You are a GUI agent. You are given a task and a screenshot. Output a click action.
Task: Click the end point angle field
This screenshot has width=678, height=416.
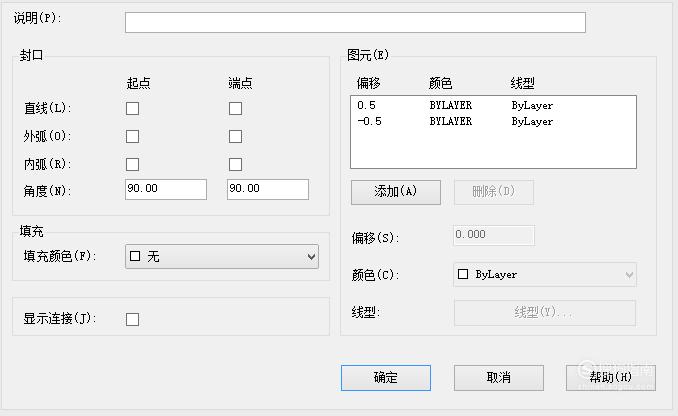point(268,189)
